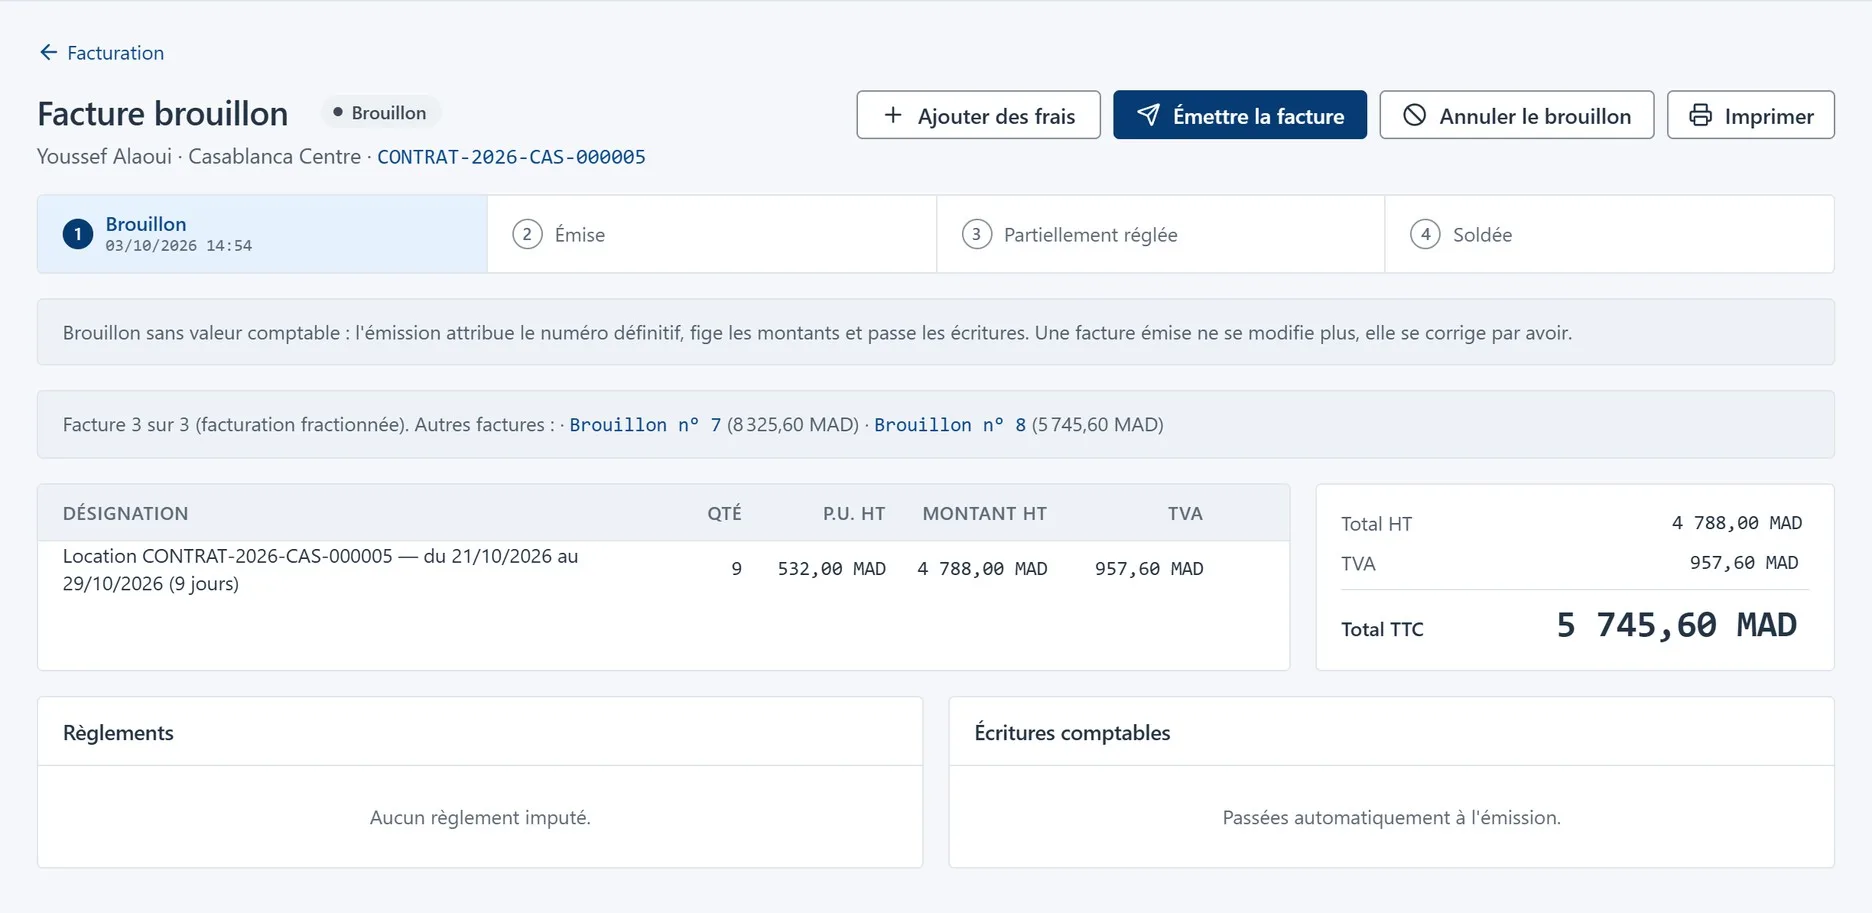Open contract CONTRAT-2026-CAS-000005 link

coord(511,157)
